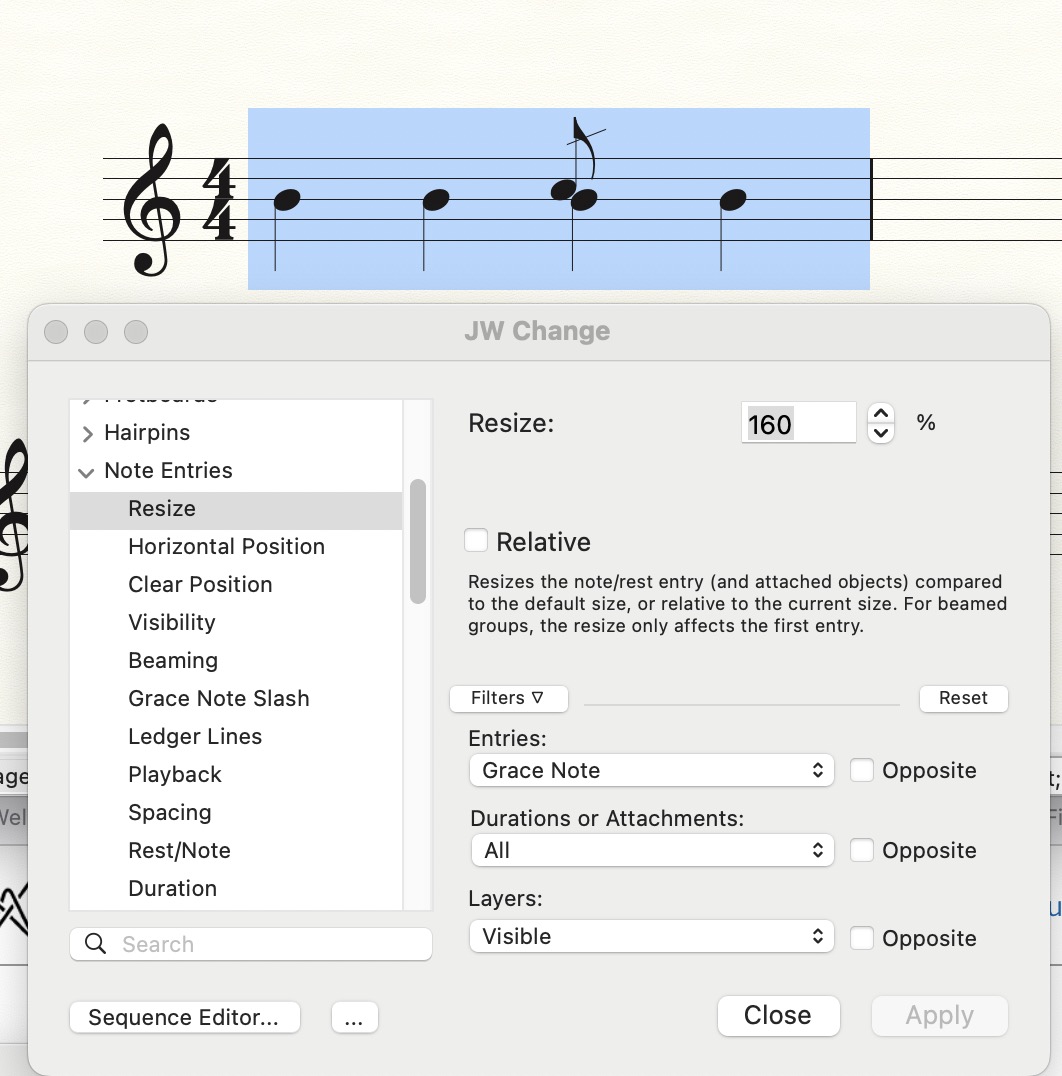
Task: Enable the Relative checkbox
Action: point(476,541)
